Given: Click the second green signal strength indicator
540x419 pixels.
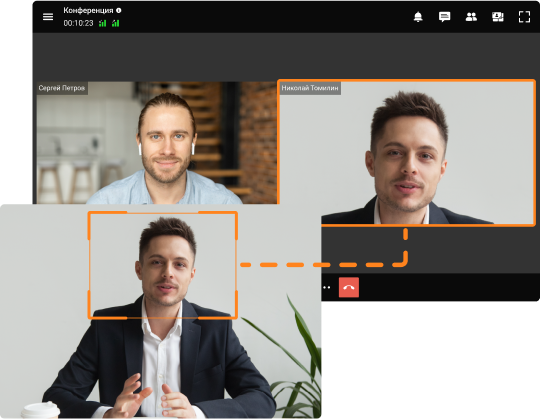Looking at the screenshot, I should [116, 23].
